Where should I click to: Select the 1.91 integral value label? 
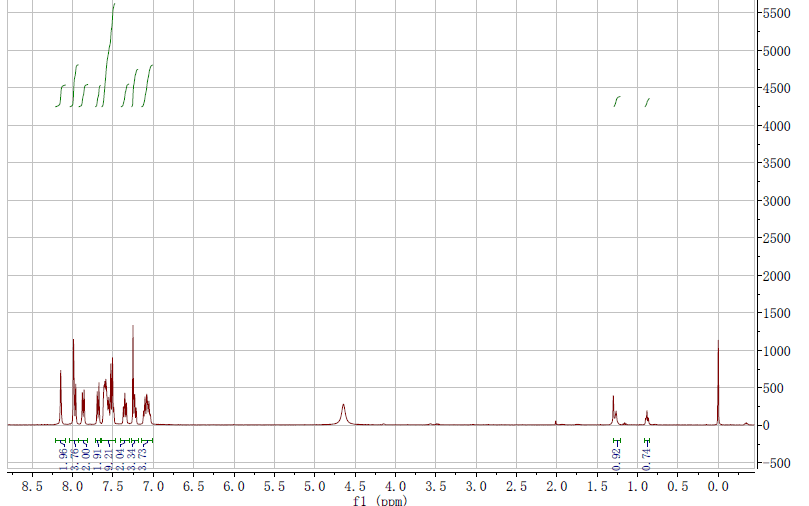98,460
